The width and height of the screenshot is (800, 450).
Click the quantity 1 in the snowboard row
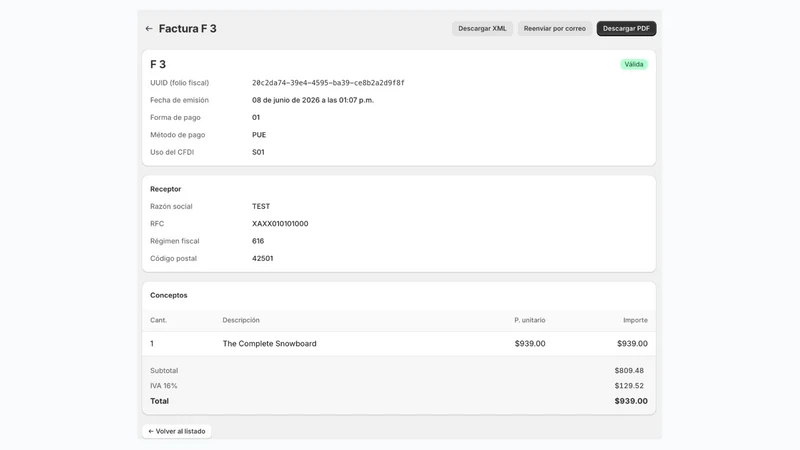(152, 343)
